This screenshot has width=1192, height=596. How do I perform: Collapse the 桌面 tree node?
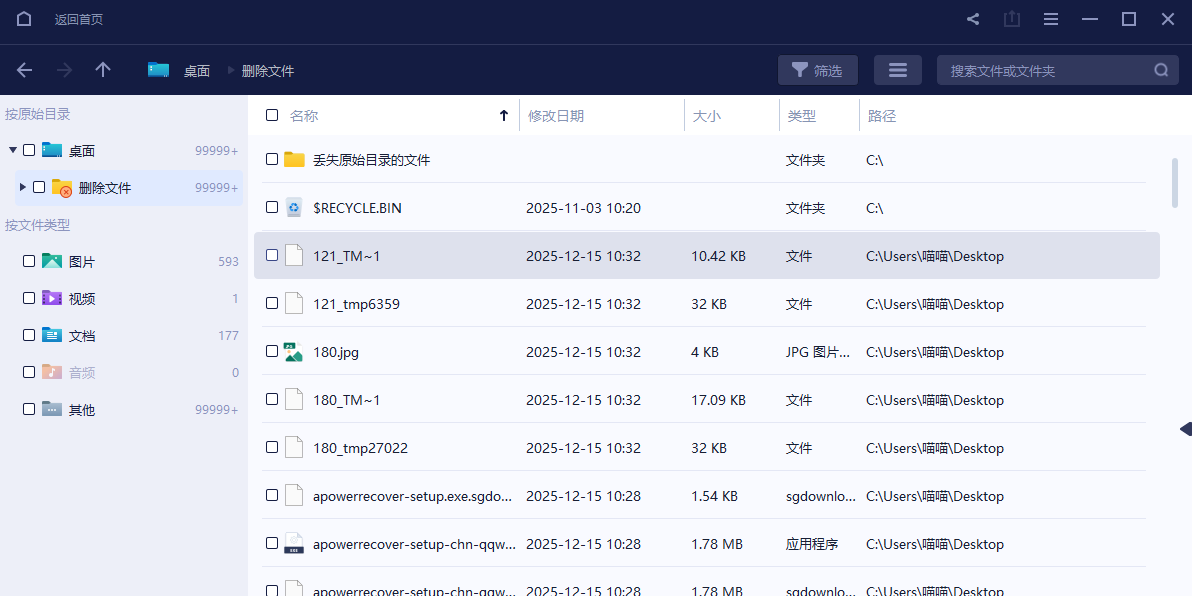click(x=13, y=150)
